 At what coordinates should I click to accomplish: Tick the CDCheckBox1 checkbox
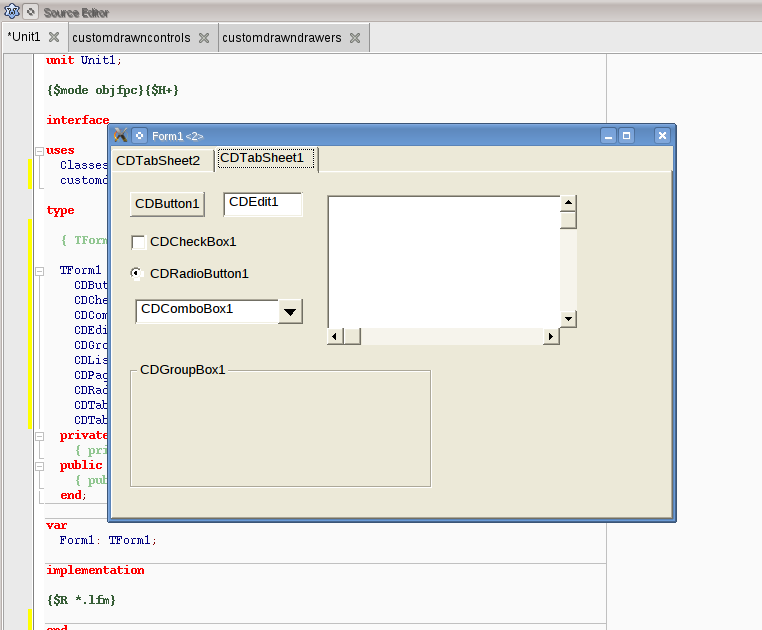[x=139, y=242]
